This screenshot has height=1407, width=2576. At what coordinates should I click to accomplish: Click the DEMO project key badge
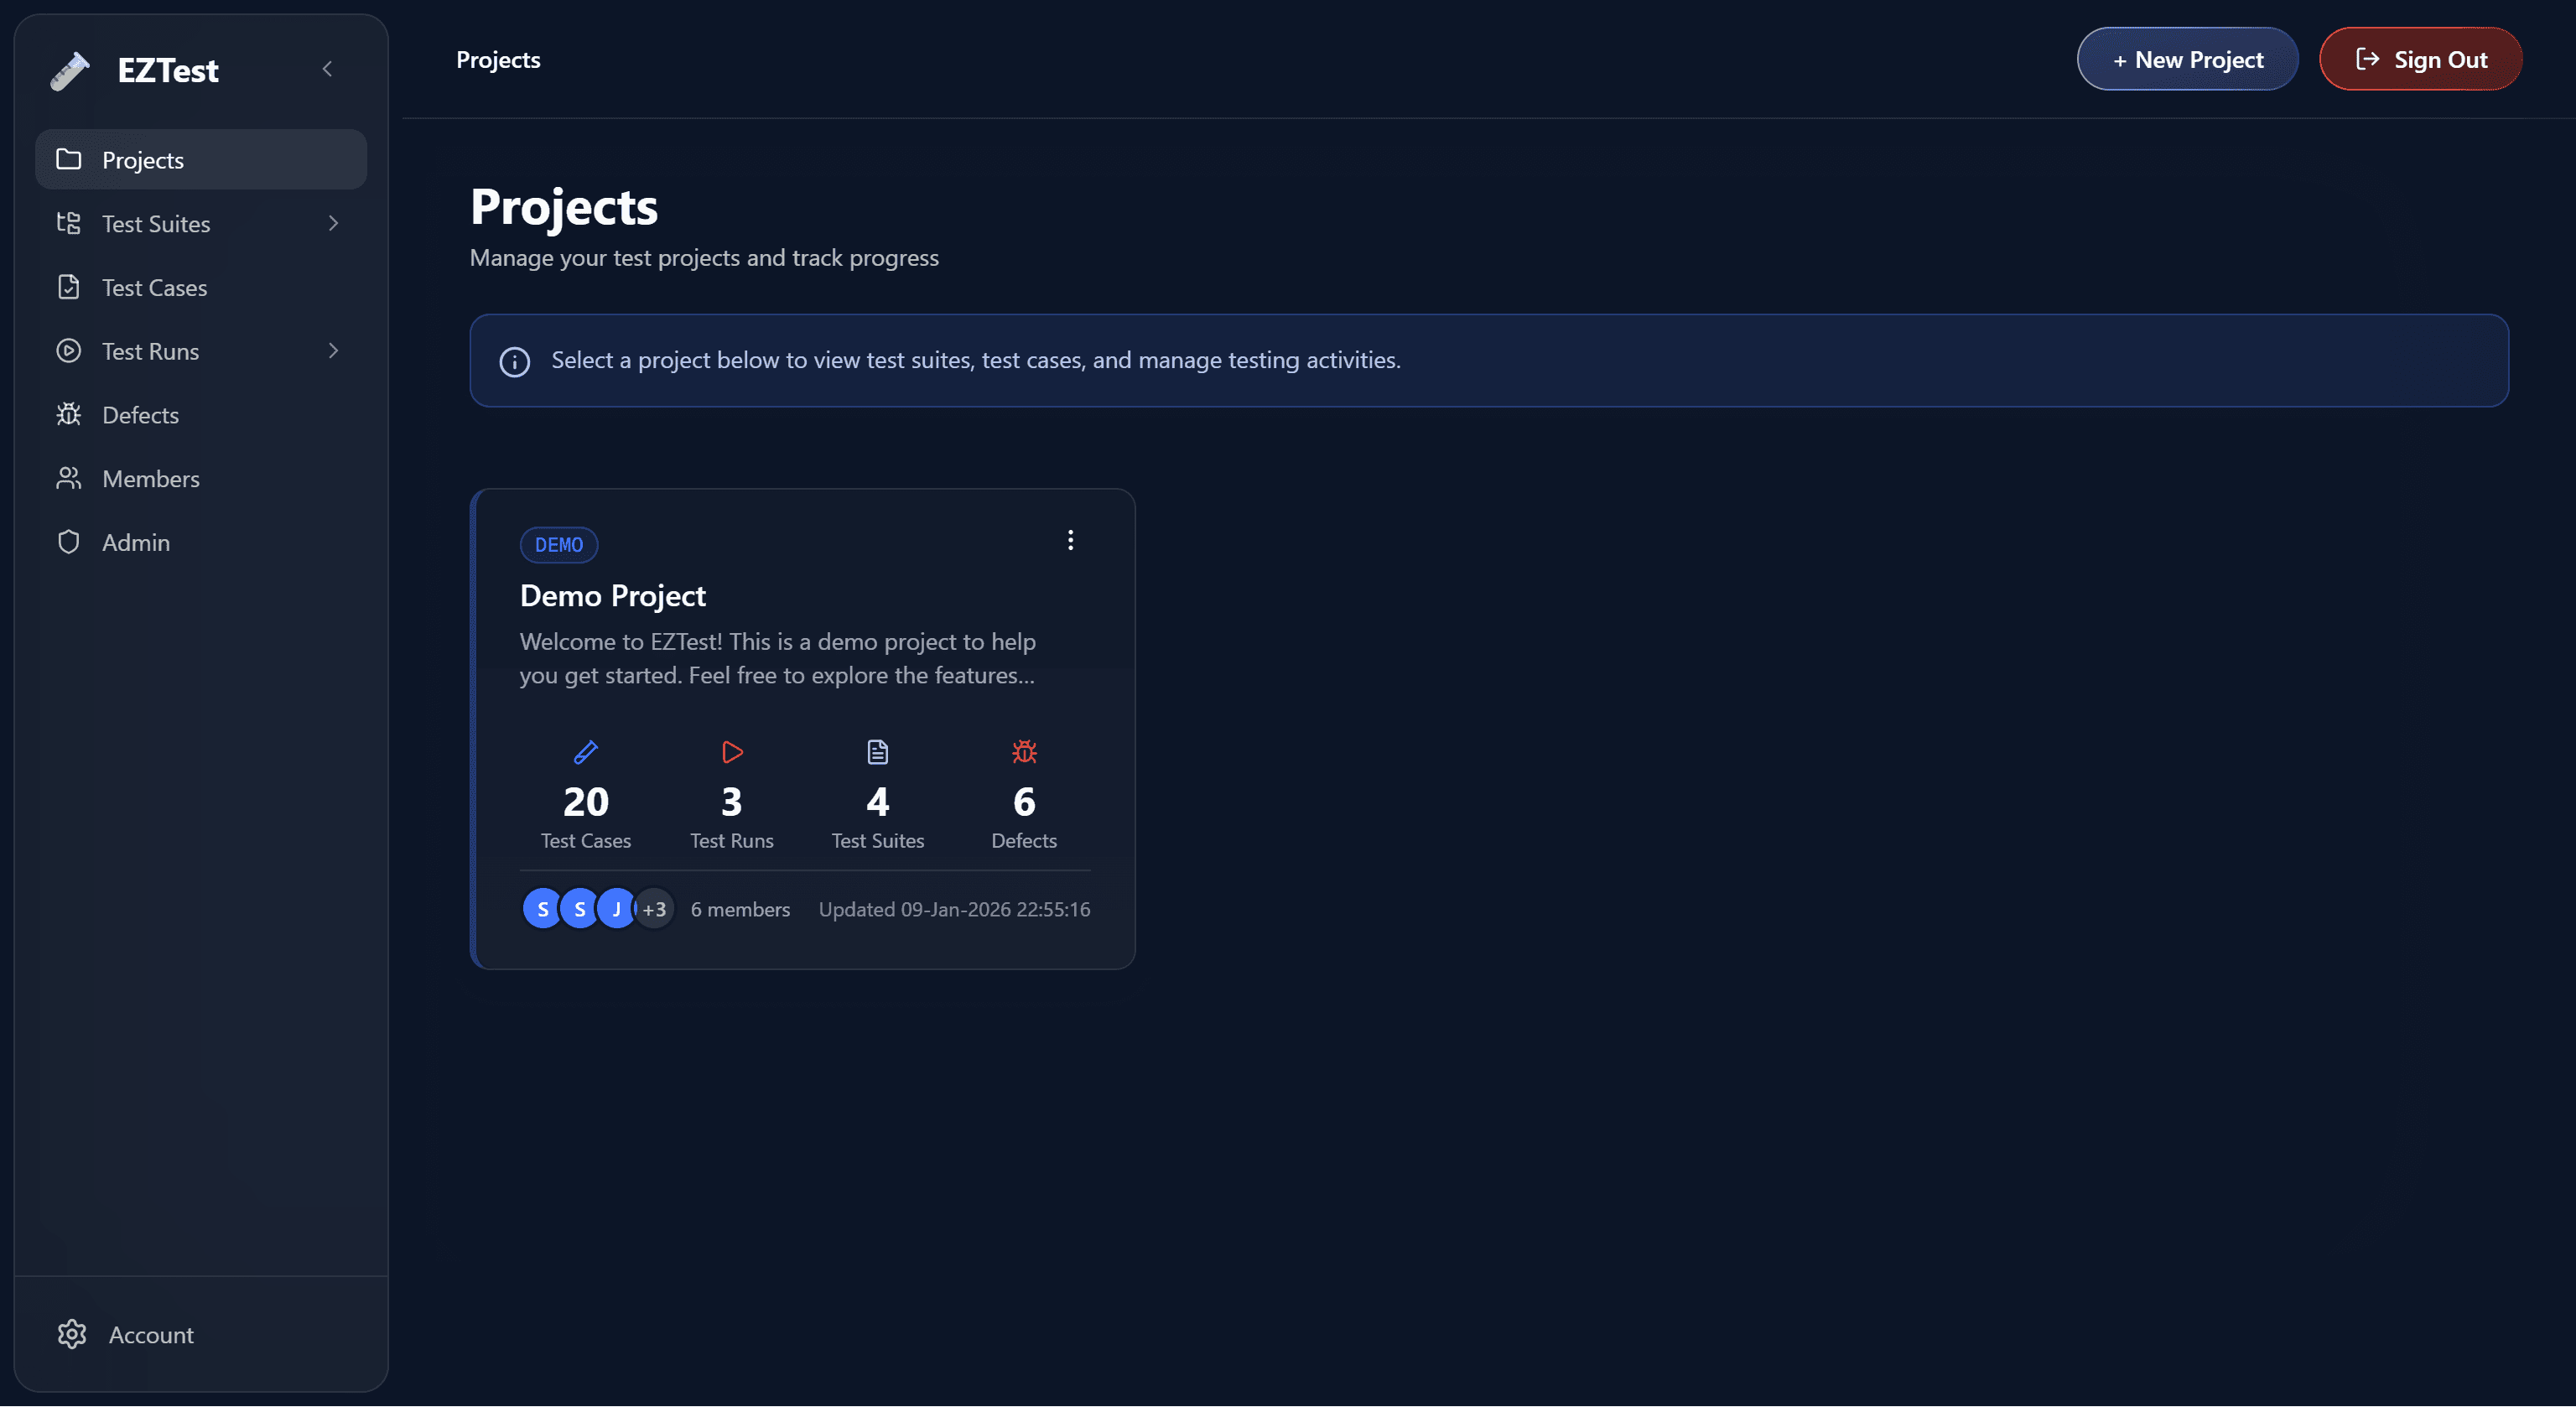click(558, 545)
